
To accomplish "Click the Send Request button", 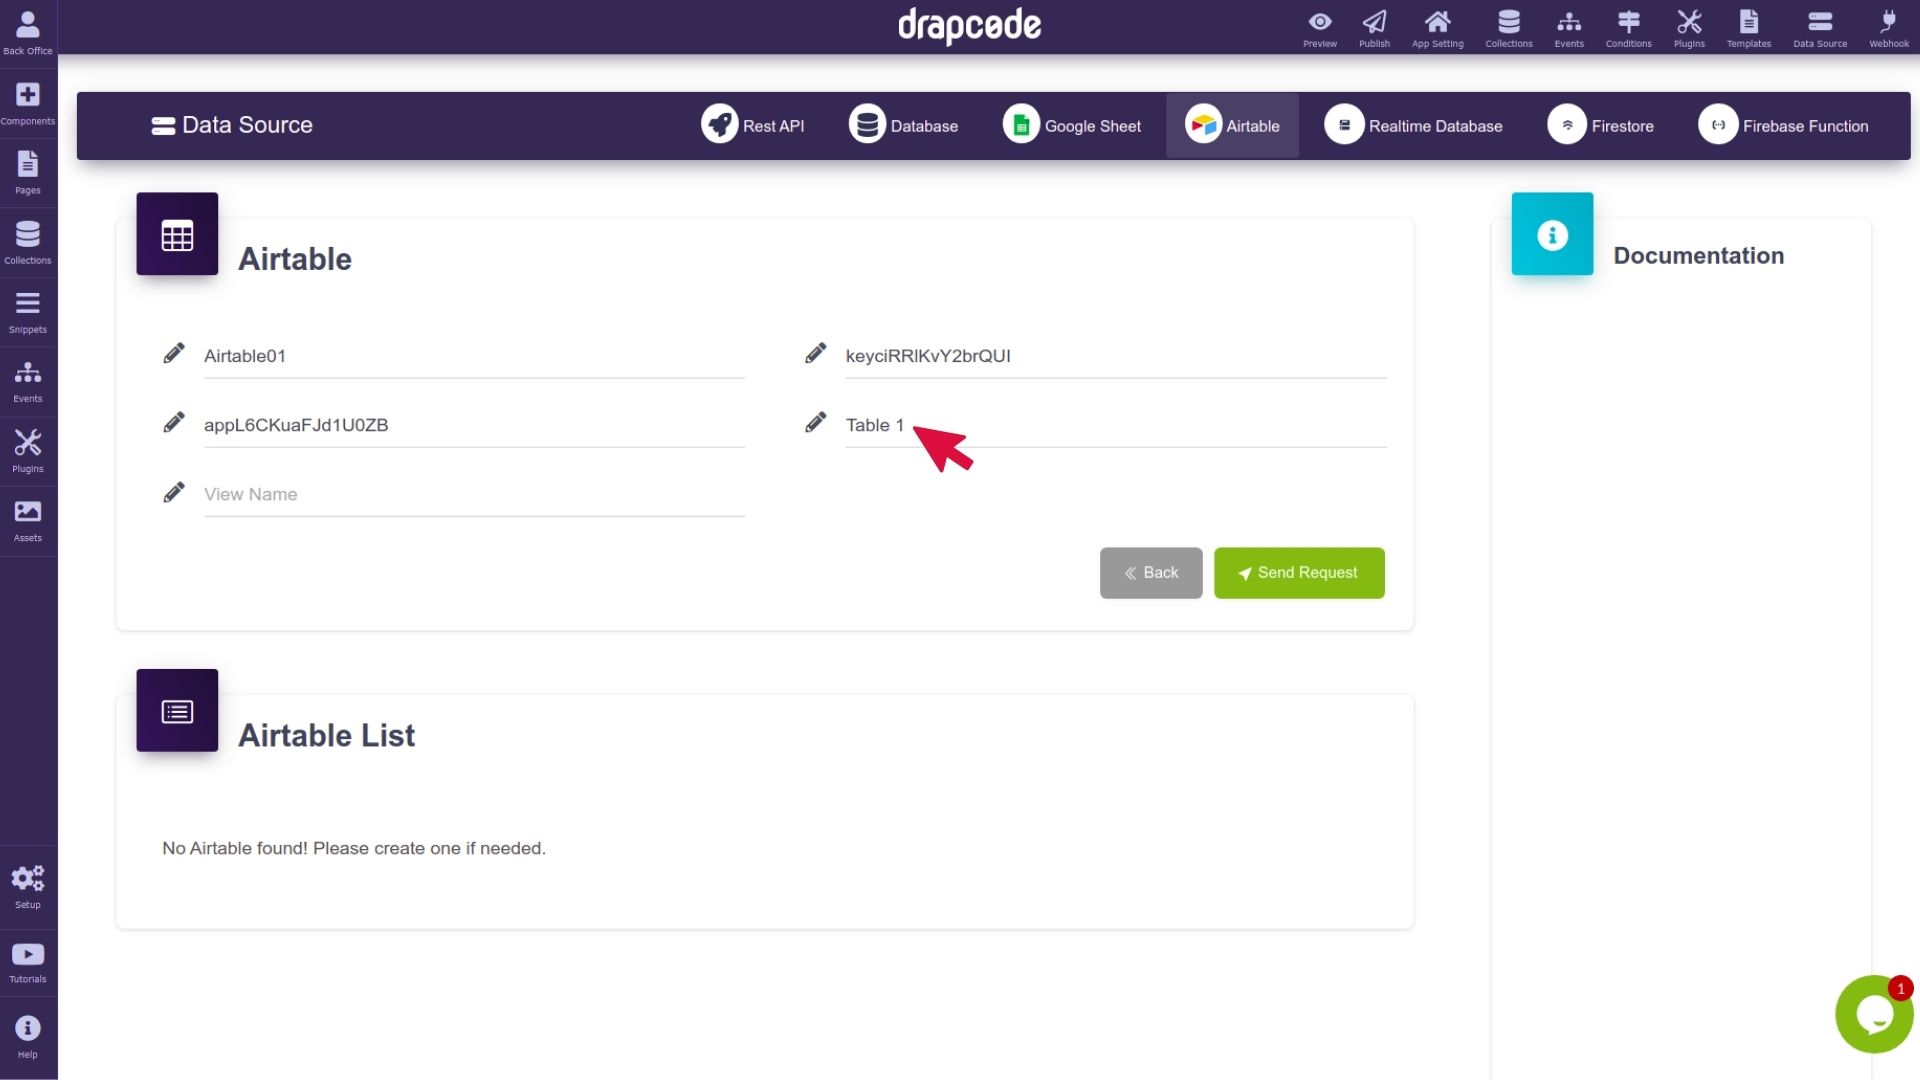I will click(x=1299, y=573).
